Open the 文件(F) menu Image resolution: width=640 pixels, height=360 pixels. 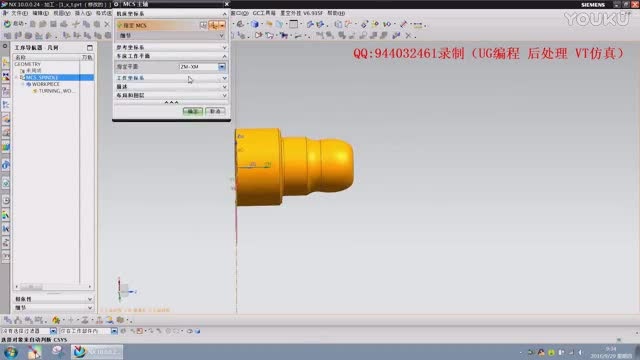coord(19,13)
